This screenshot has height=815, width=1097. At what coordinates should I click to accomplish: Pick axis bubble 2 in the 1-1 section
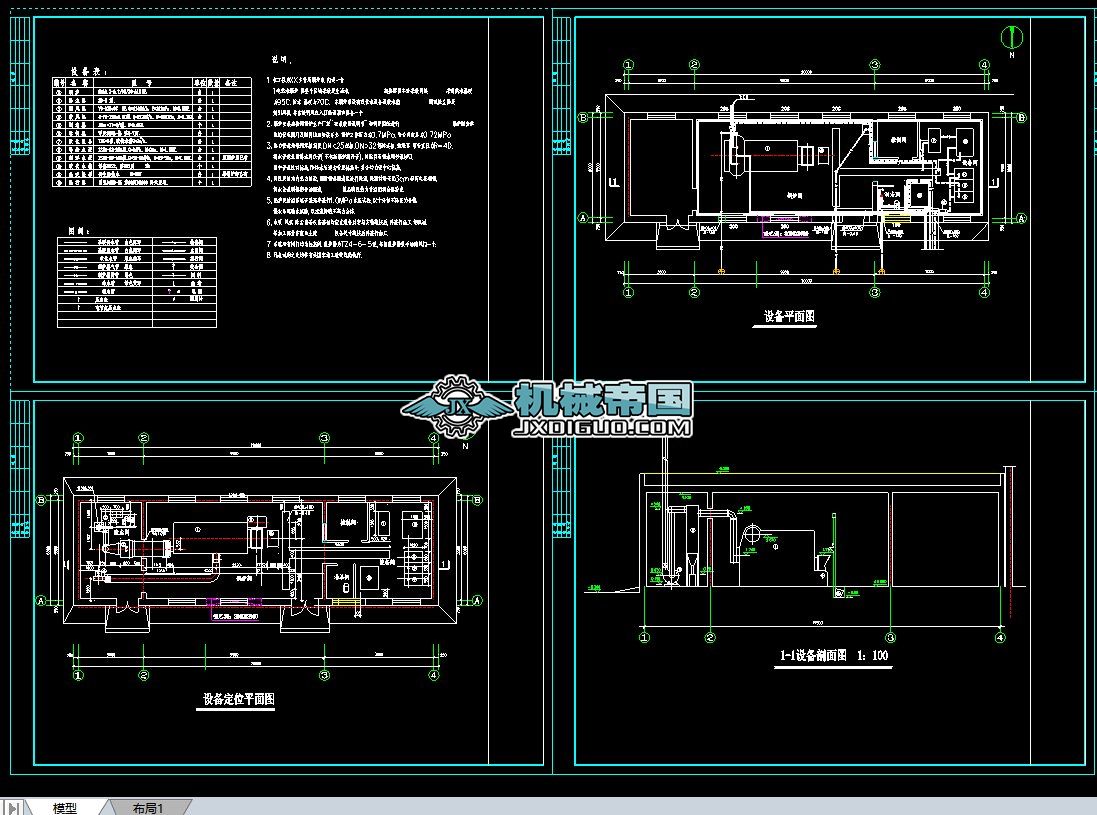(x=710, y=637)
